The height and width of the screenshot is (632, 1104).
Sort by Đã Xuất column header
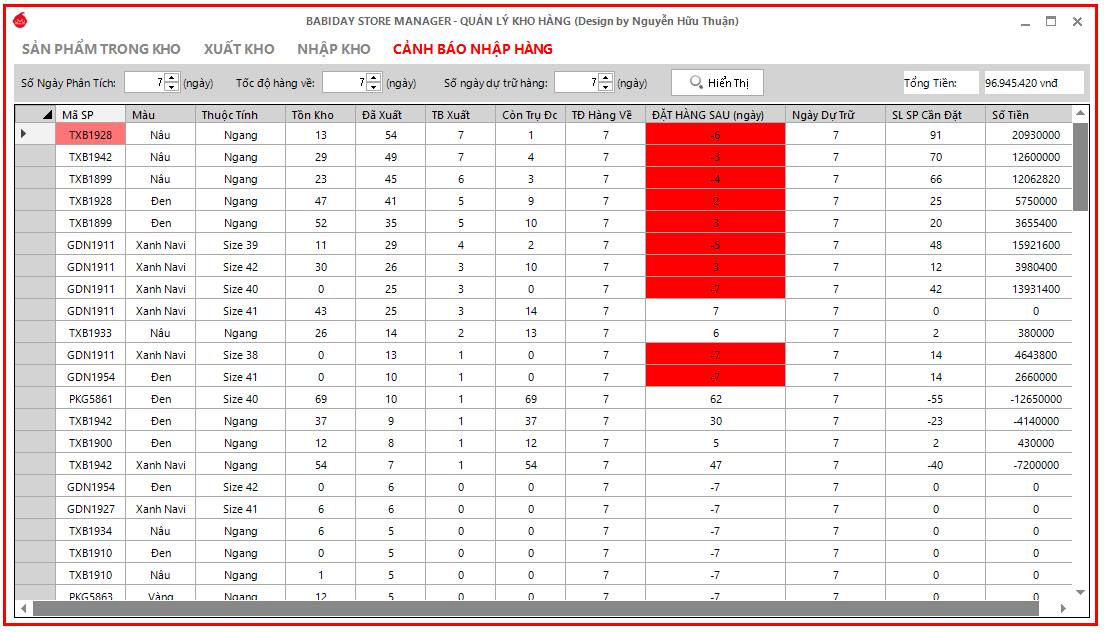tap(390, 115)
